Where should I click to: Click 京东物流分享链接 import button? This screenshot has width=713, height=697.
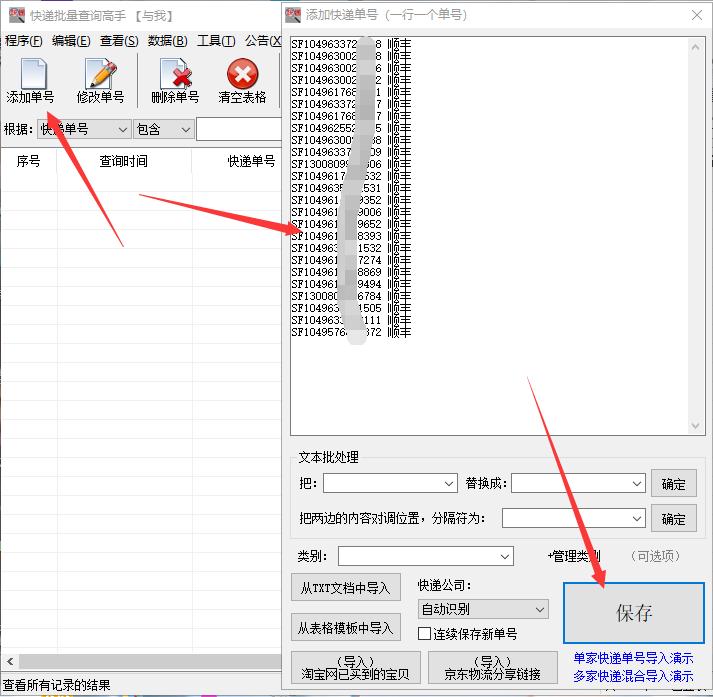pos(492,668)
